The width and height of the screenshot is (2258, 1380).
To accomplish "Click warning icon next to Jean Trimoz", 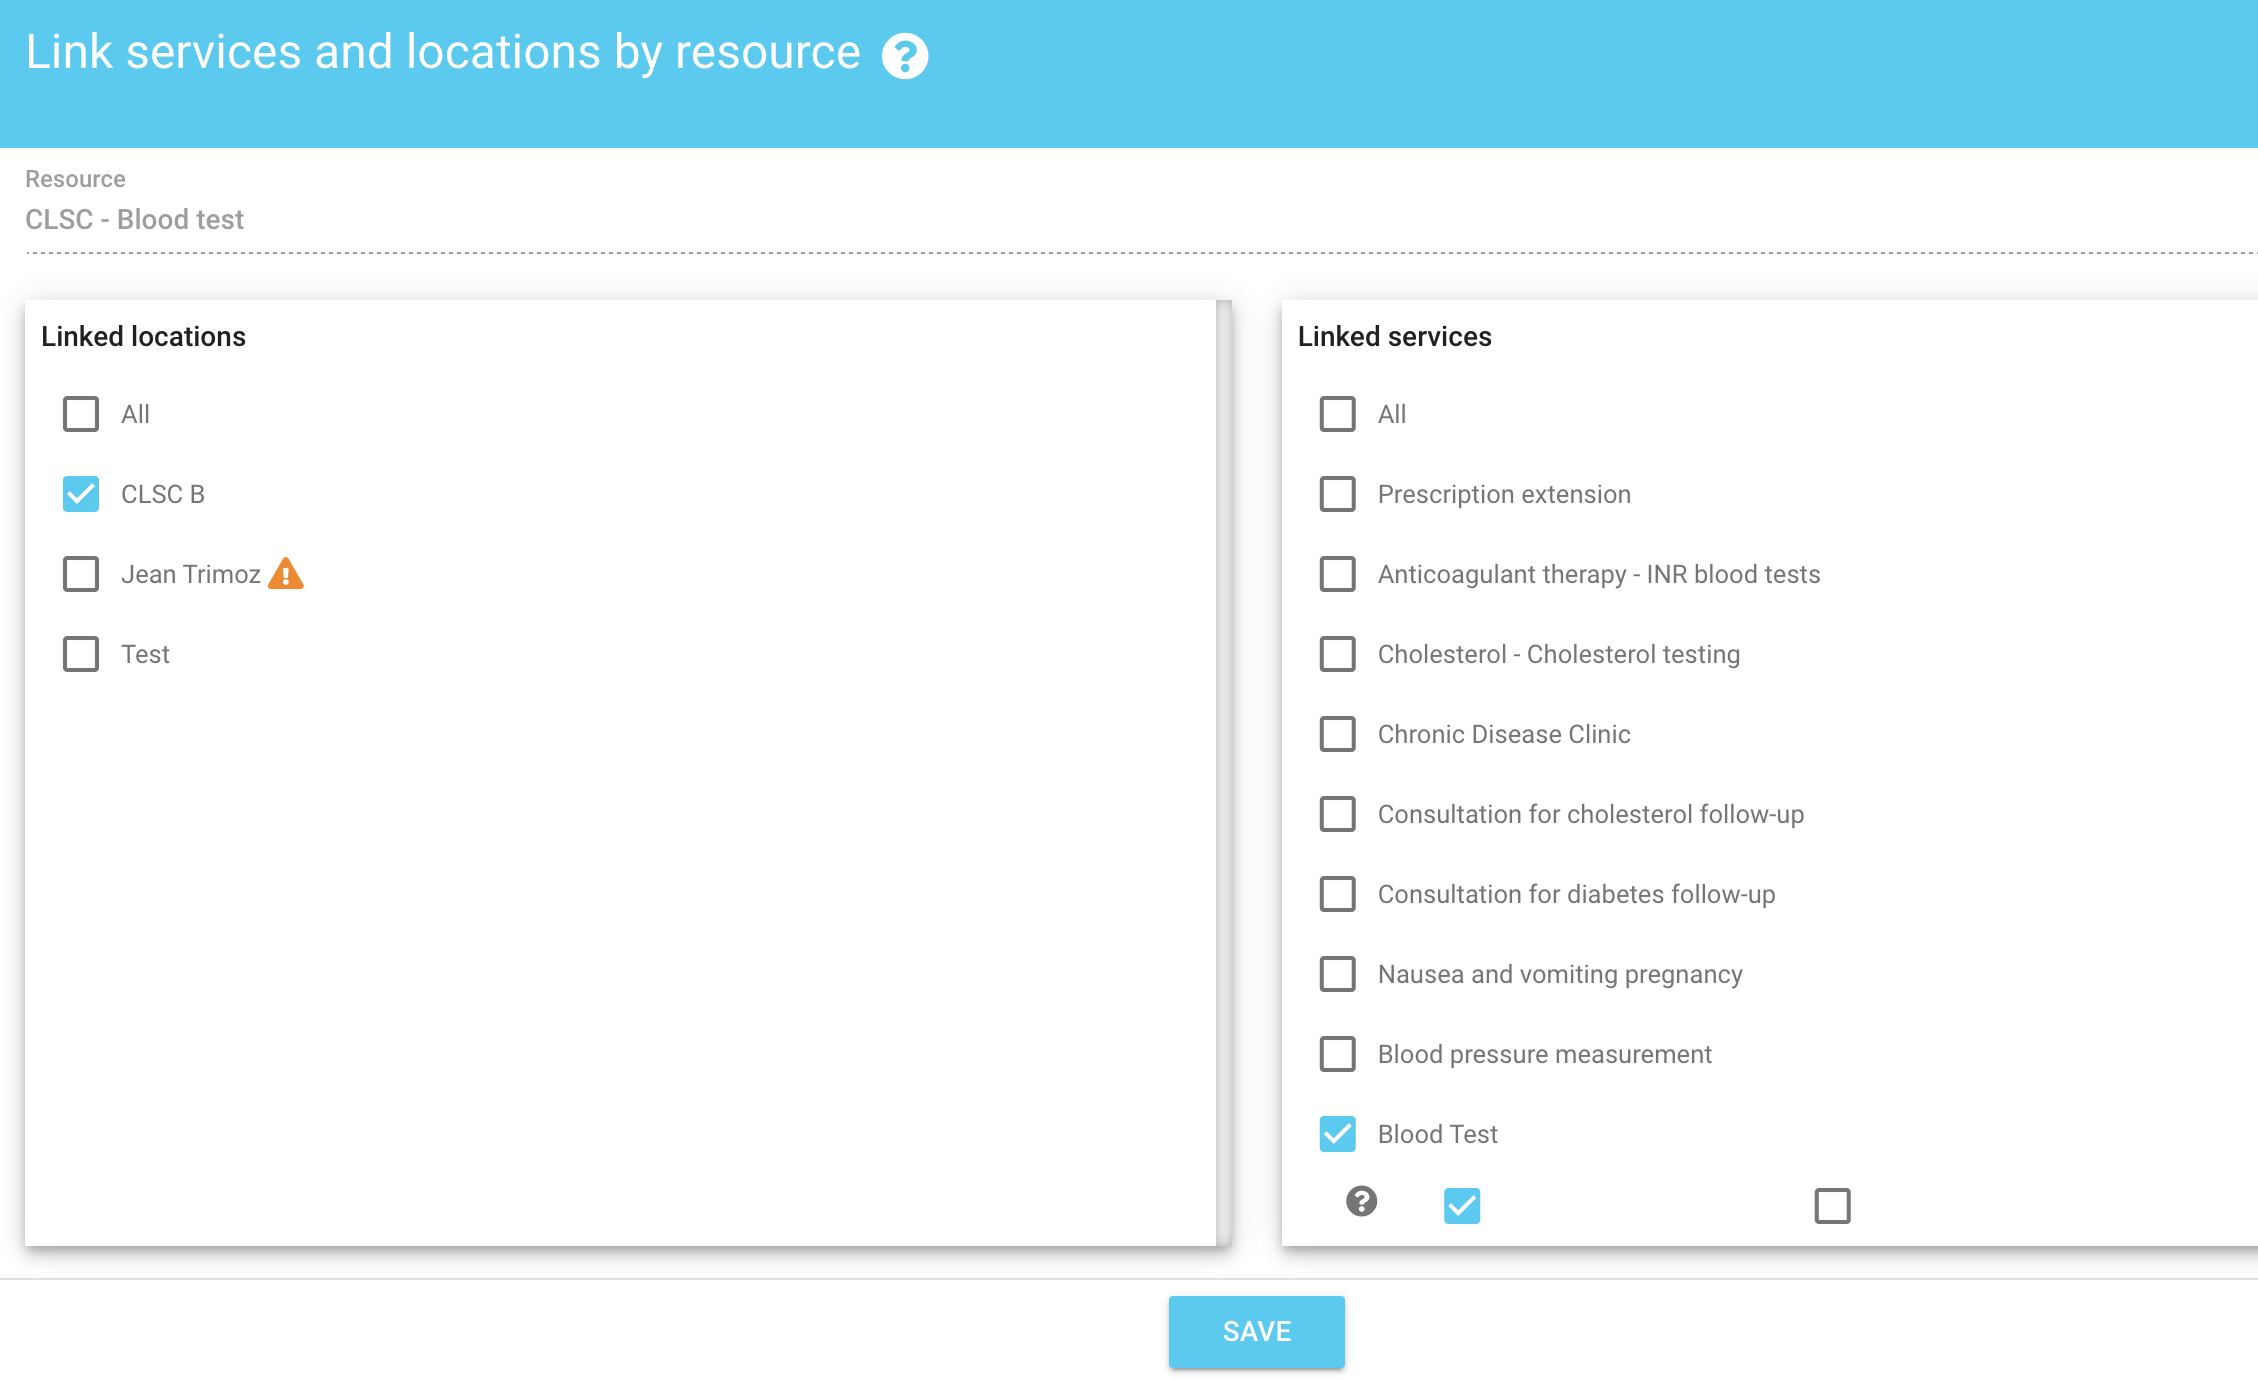I will point(286,574).
